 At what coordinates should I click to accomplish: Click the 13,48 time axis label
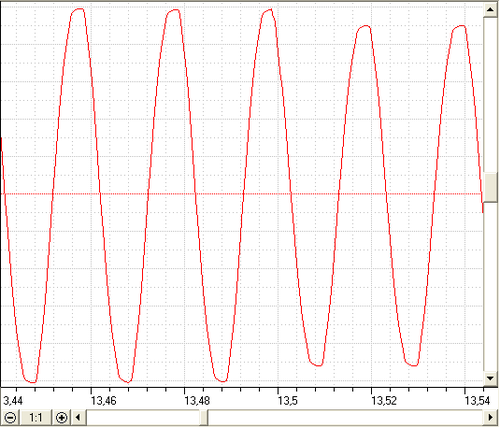click(197, 400)
